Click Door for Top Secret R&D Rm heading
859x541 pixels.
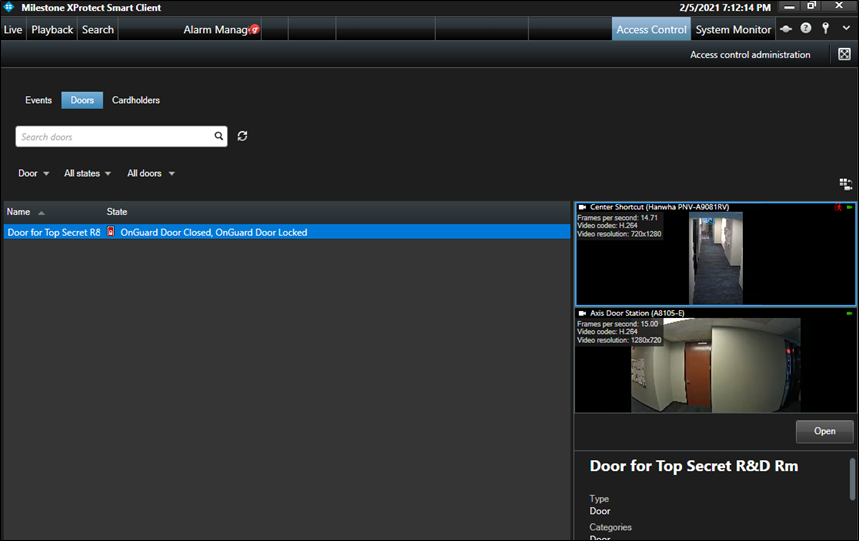[x=694, y=466]
